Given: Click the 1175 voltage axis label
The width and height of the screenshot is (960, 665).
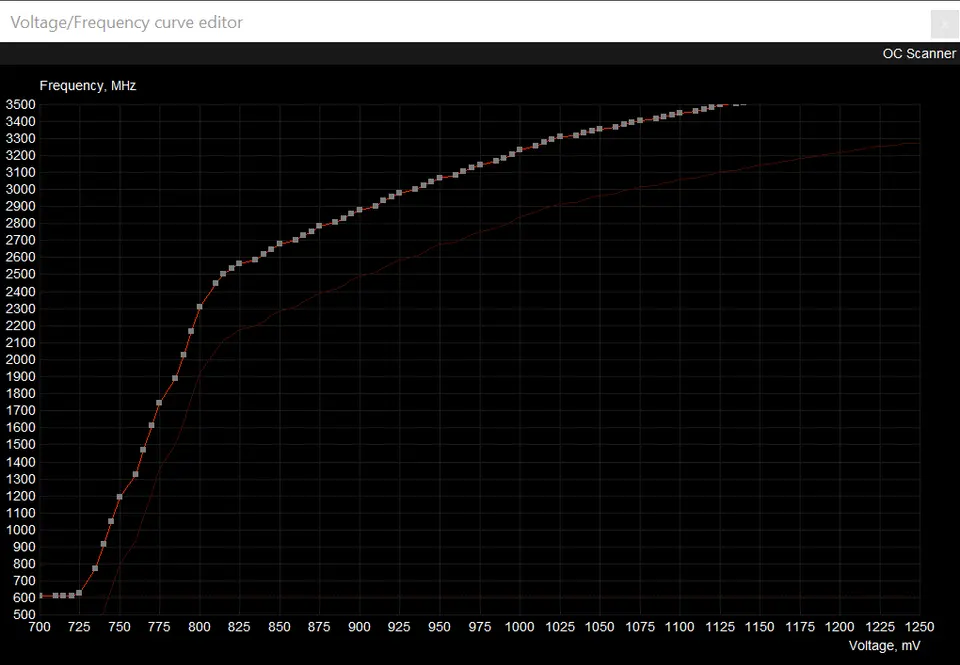Looking at the screenshot, I should click(800, 627).
